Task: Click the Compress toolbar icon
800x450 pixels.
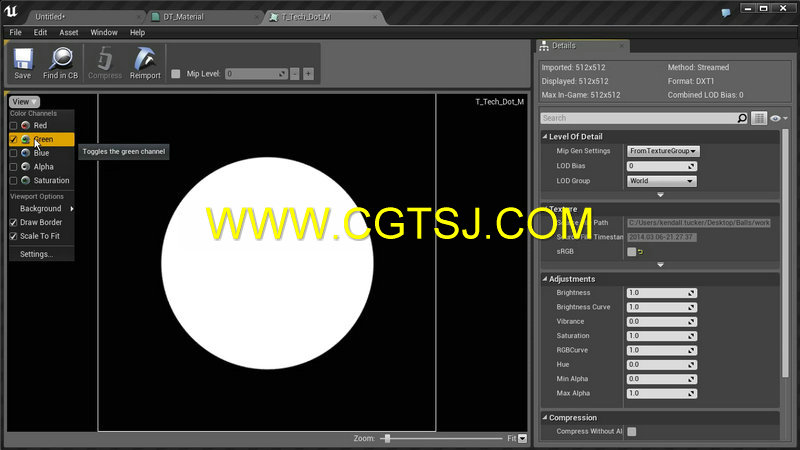Action: pos(105,59)
